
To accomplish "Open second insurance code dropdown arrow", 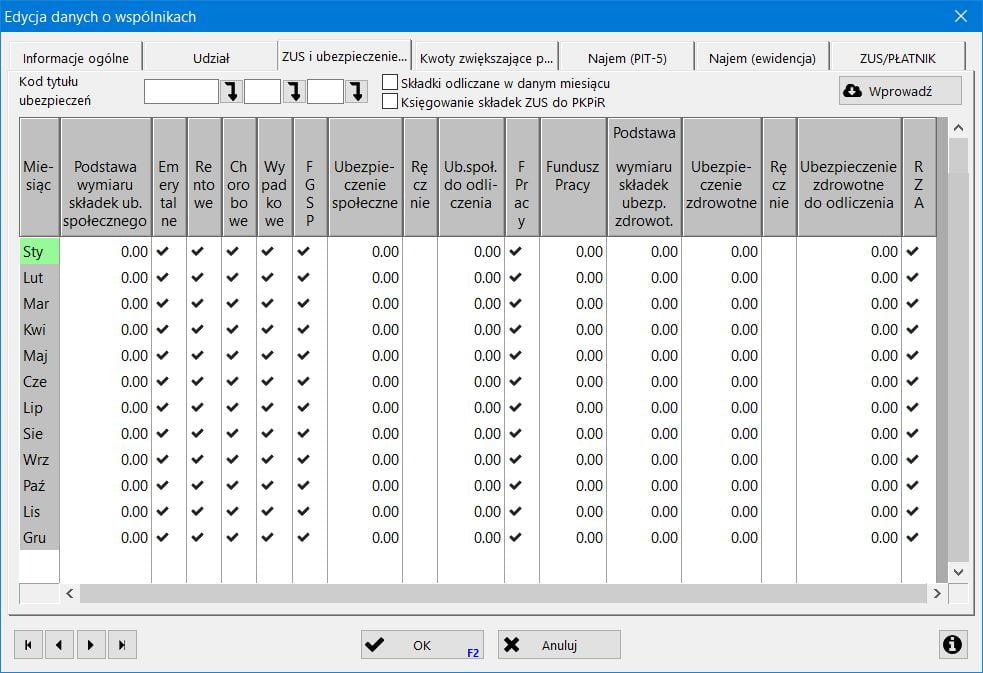I will [294, 92].
